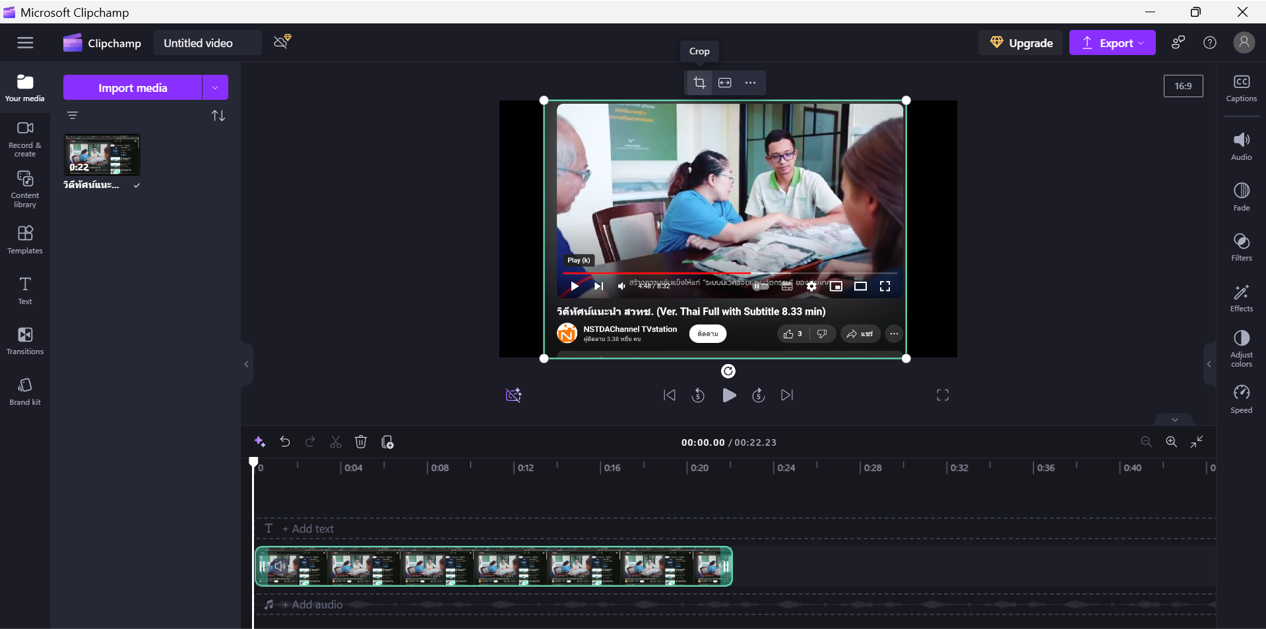Open the Transitions panel
The image size is (1266, 629).
click(x=24, y=340)
